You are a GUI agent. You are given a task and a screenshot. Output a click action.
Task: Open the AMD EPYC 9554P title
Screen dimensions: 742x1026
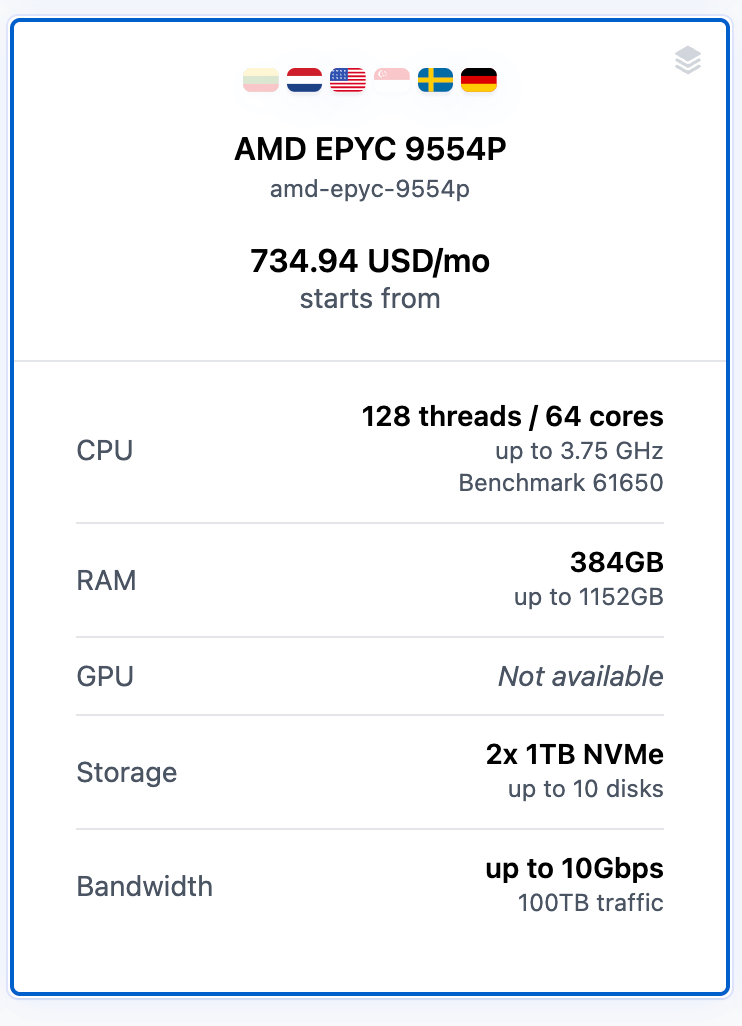pos(370,149)
